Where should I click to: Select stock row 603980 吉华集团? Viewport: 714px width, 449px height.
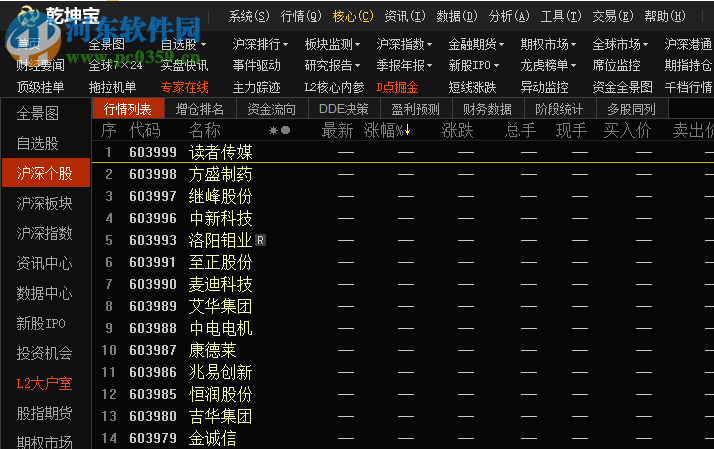click(x=403, y=416)
